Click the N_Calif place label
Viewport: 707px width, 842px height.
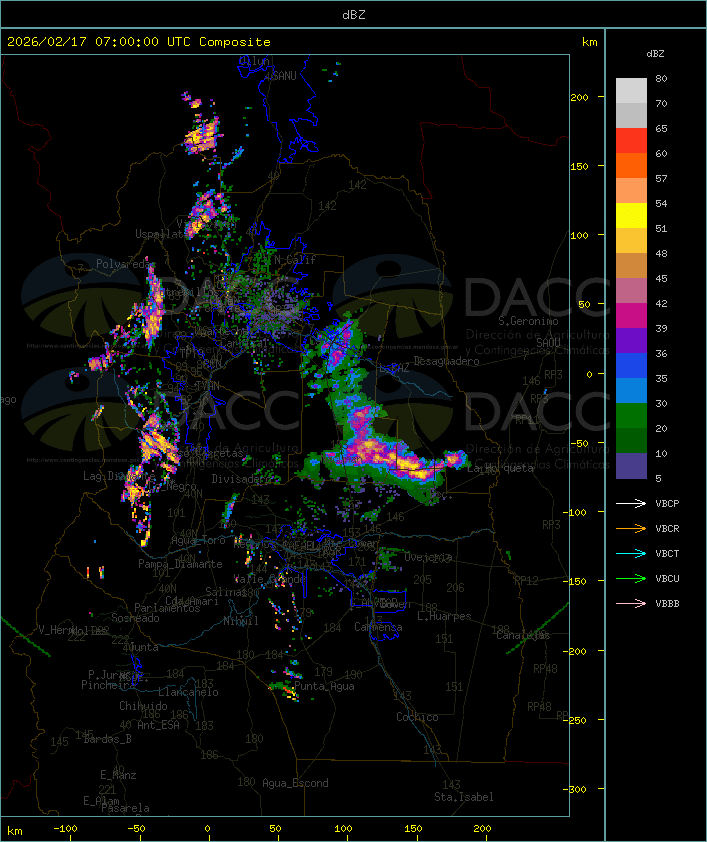point(295,260)
